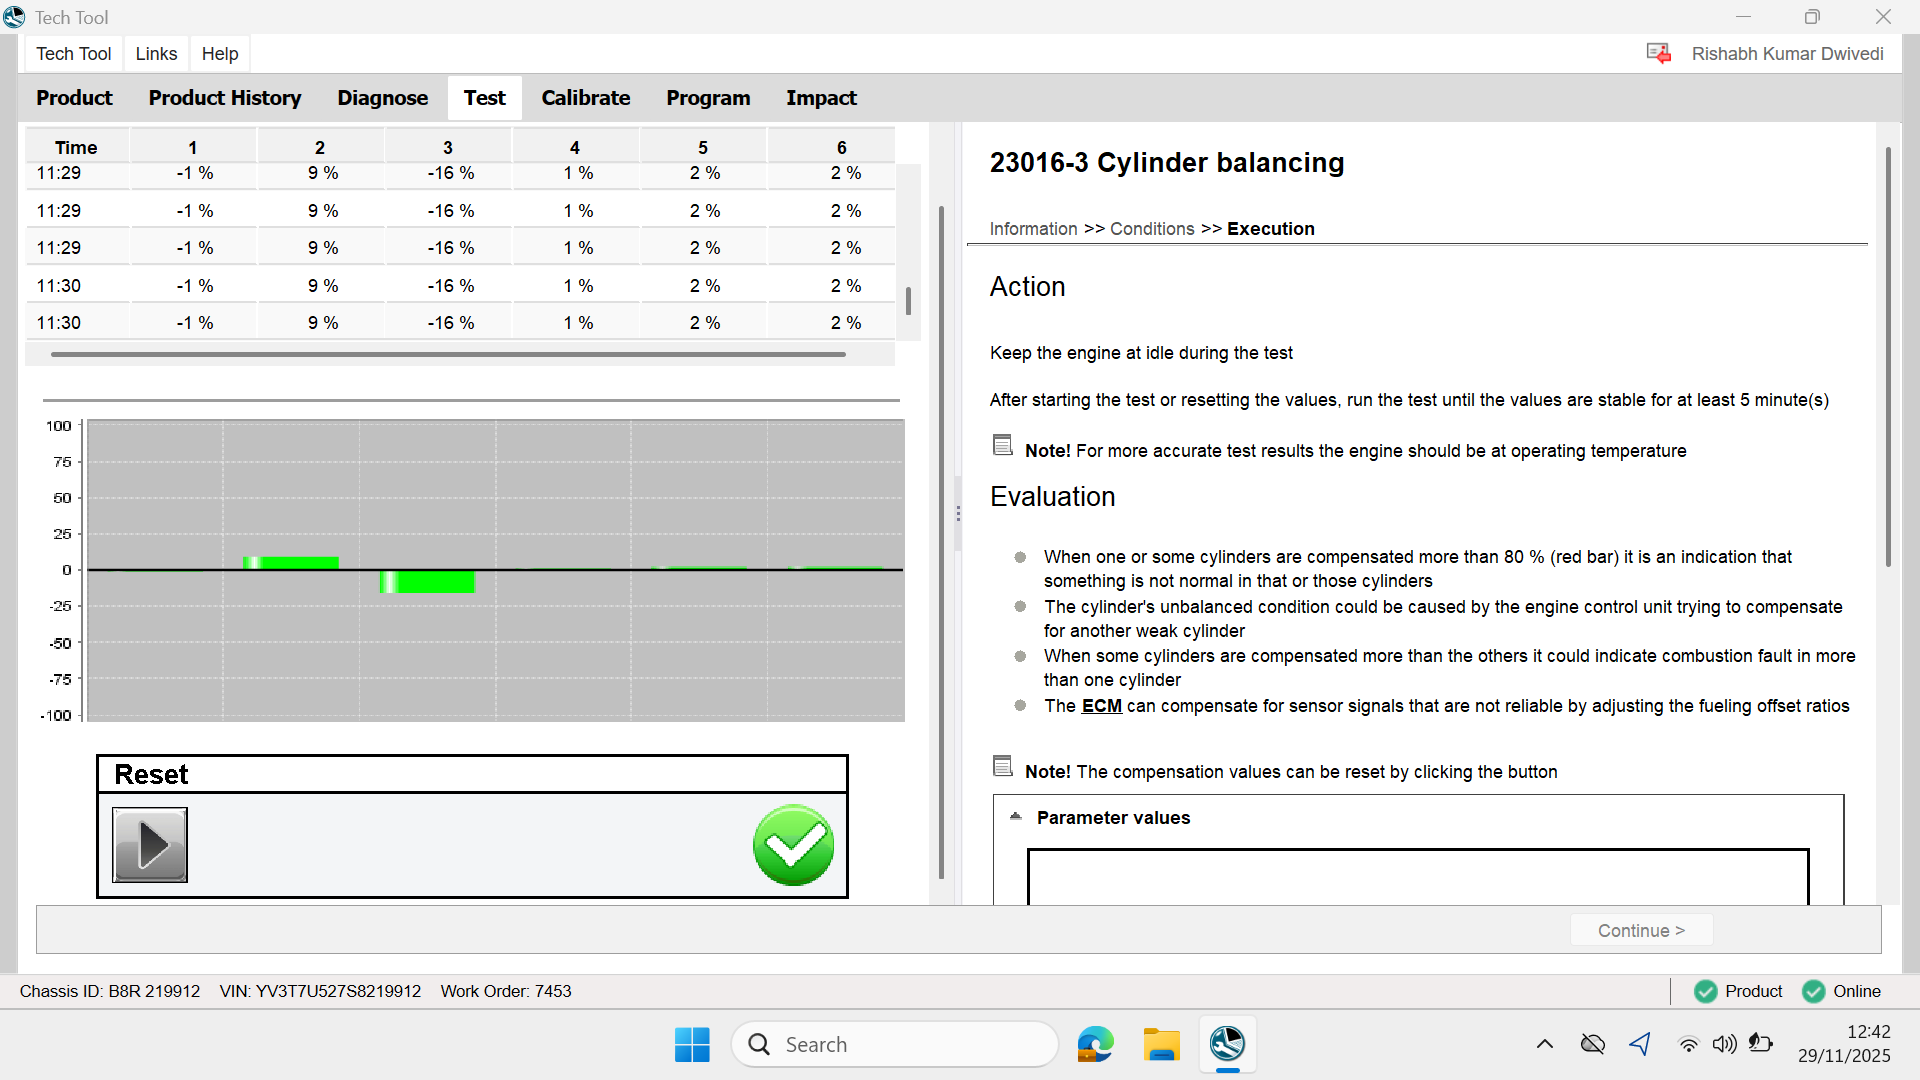Click the cloud sync off tray icon

click(x=1592, y=1044)
